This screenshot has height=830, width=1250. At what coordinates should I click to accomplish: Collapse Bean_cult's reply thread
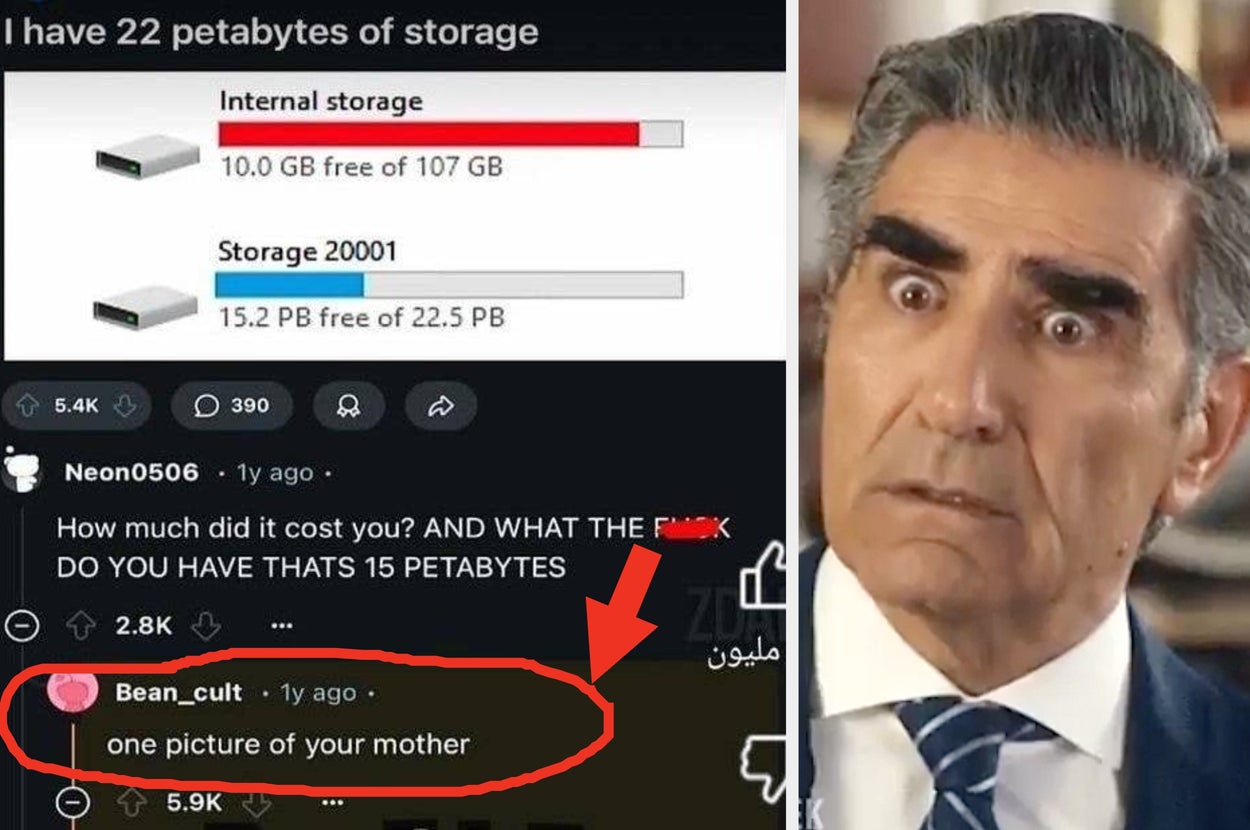tap(74, 802)
